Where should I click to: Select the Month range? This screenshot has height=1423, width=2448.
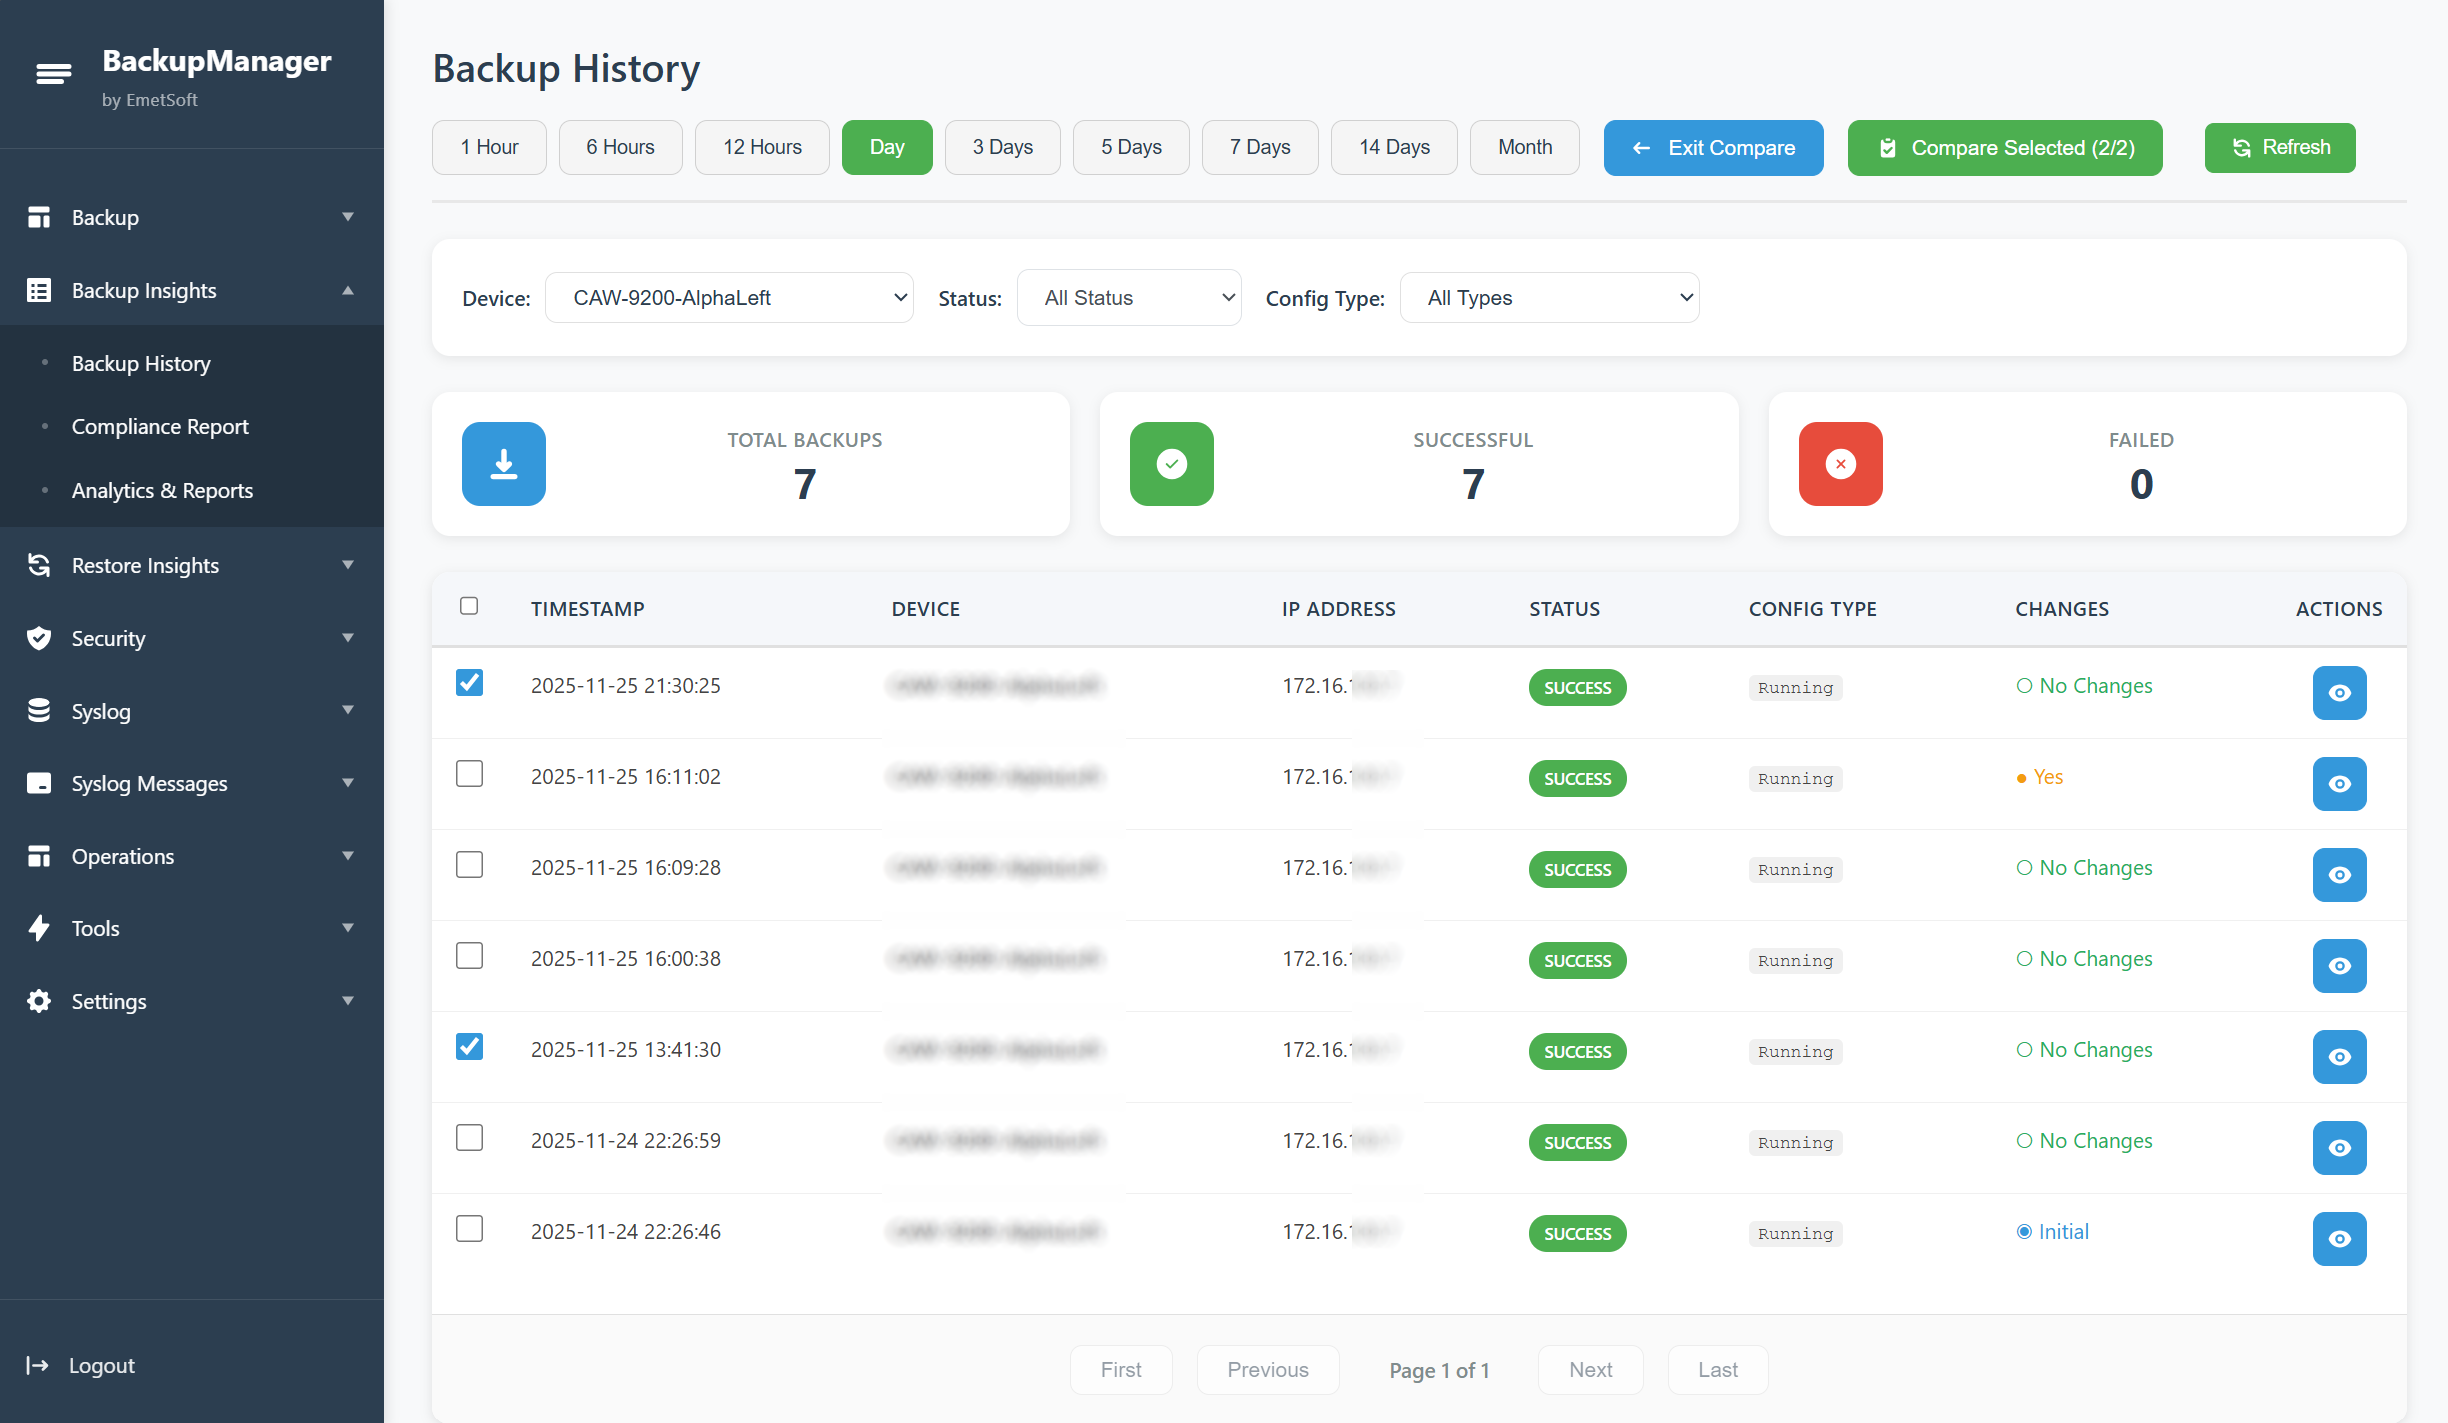pyautogui.click(x=1525, y=147)
